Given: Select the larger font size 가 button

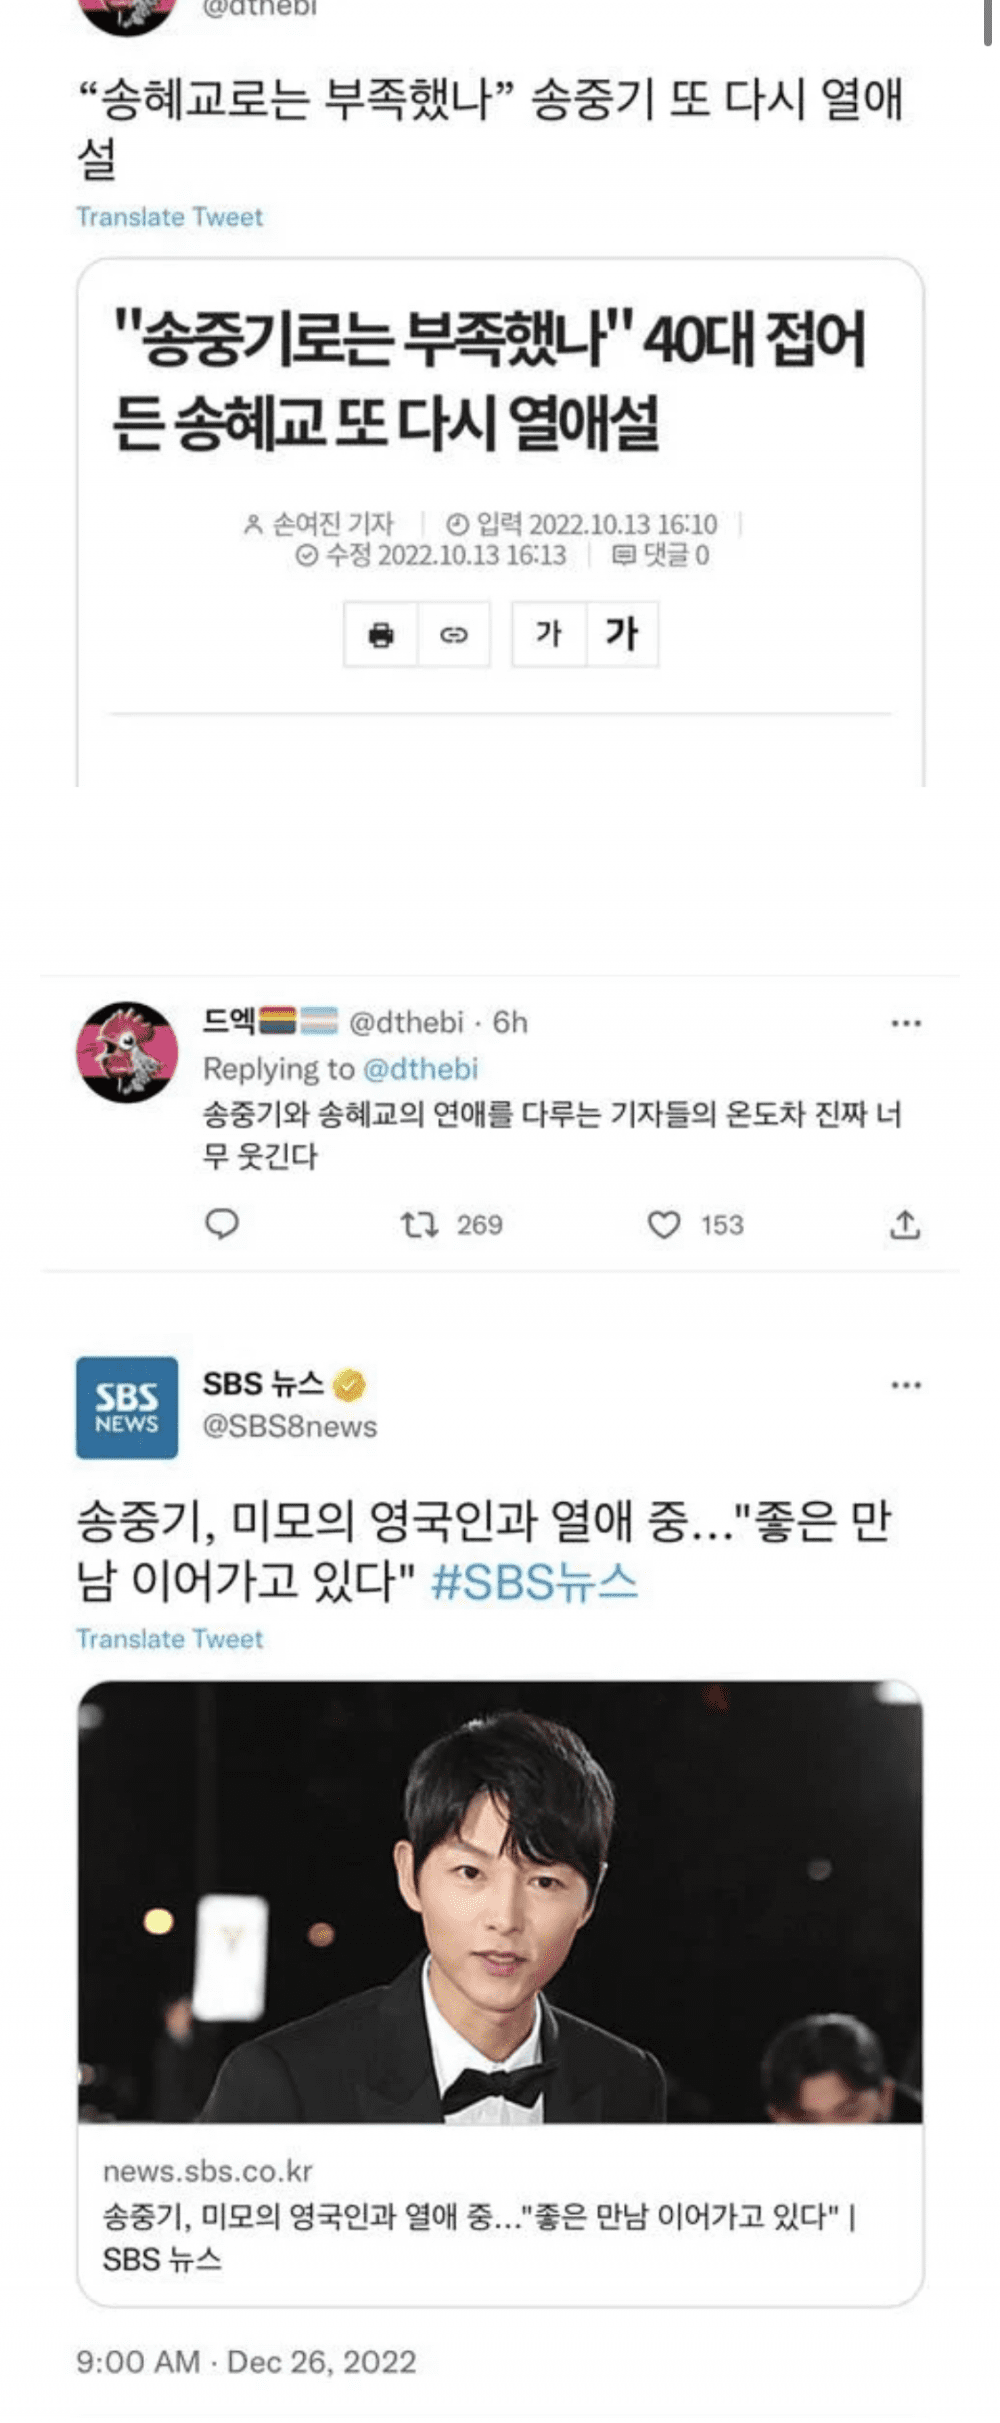Looking at the screenshot, I should click(622, 634).
